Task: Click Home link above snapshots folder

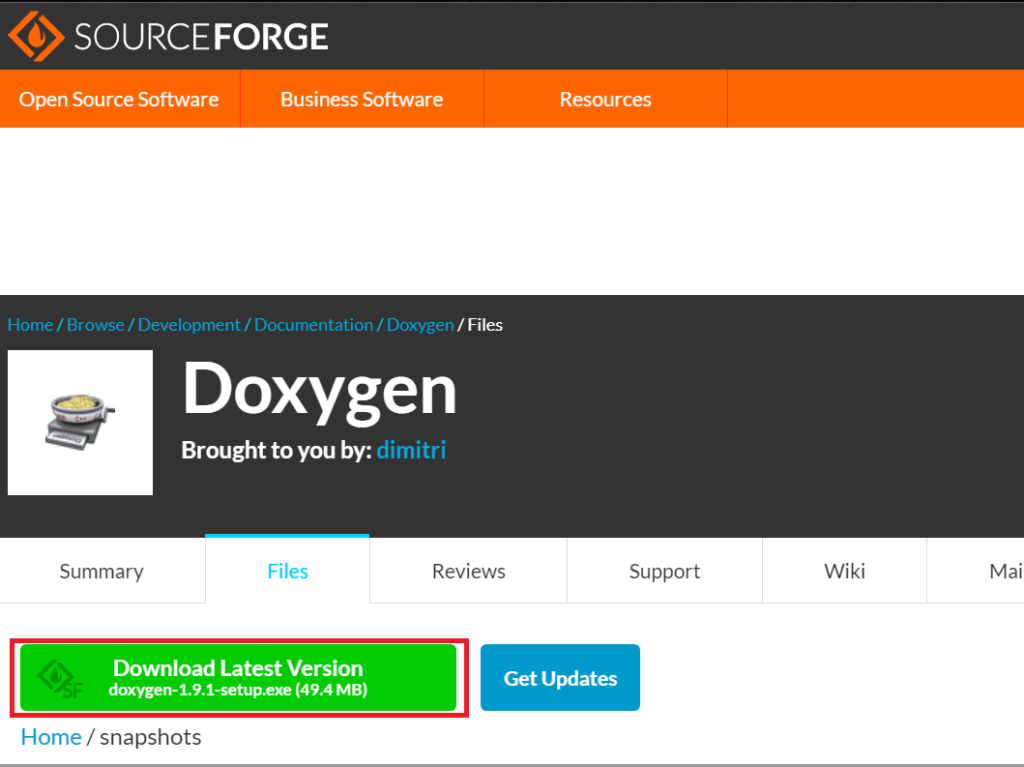Action: [x=51, y=737]
